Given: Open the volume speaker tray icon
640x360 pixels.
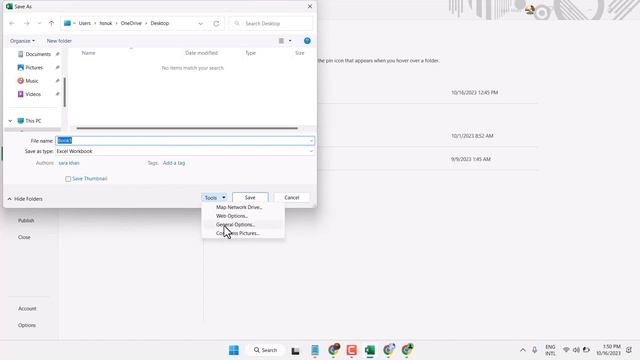Looking at the screenshot, I should coord(576,350).
